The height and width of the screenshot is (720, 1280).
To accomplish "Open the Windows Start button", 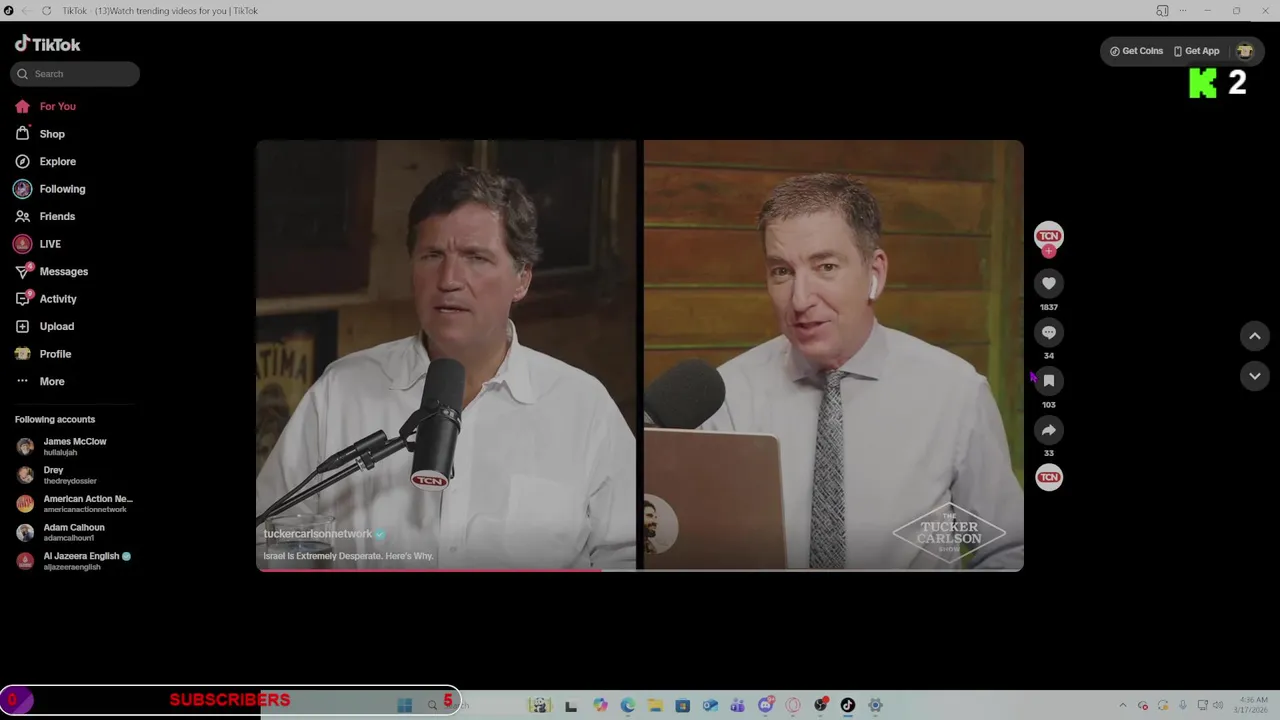I will 405,705.
